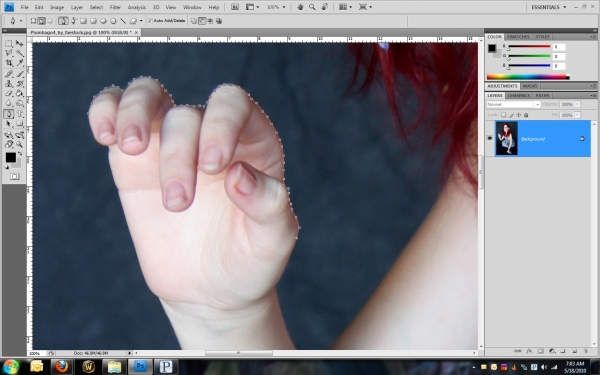Select the Healing Brush tool

point(9,74)
